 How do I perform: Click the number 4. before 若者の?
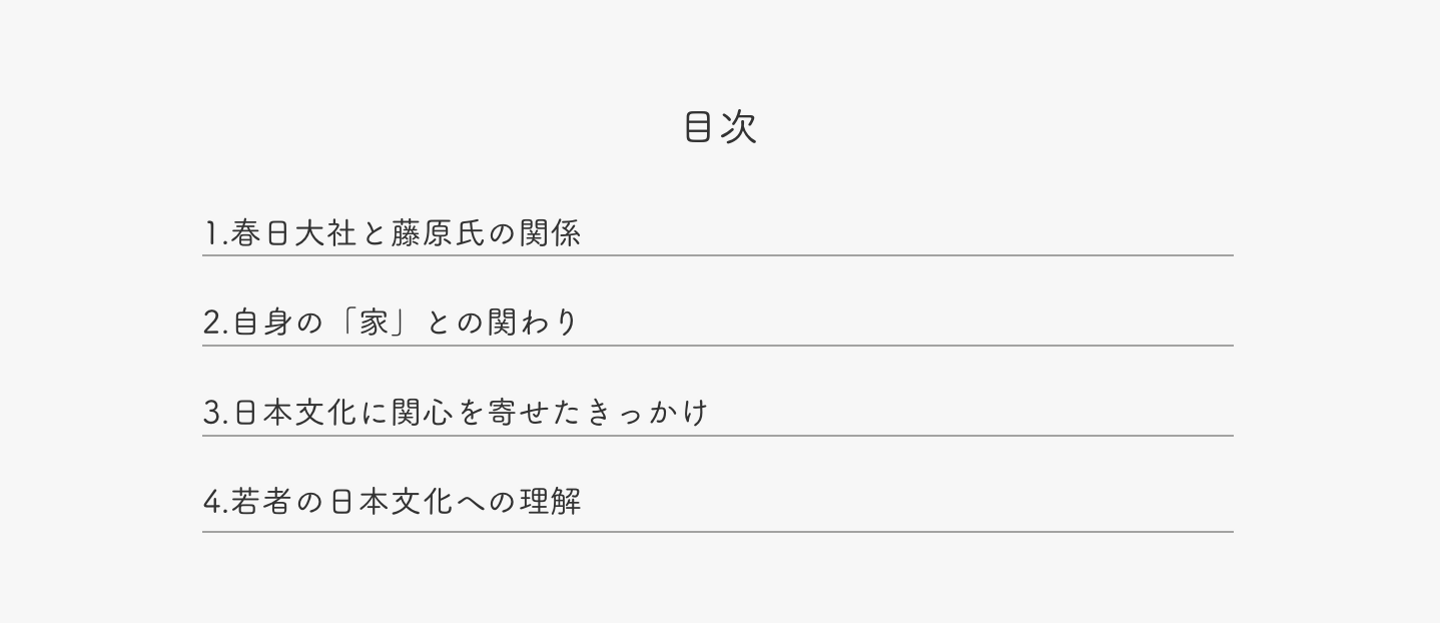(215, 501)
